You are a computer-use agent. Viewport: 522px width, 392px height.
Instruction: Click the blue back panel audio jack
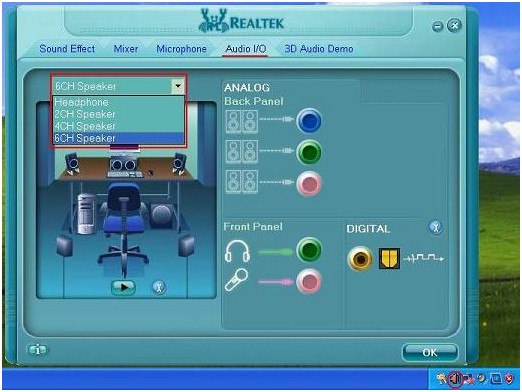pyautogui.click(x=309, y=120)
